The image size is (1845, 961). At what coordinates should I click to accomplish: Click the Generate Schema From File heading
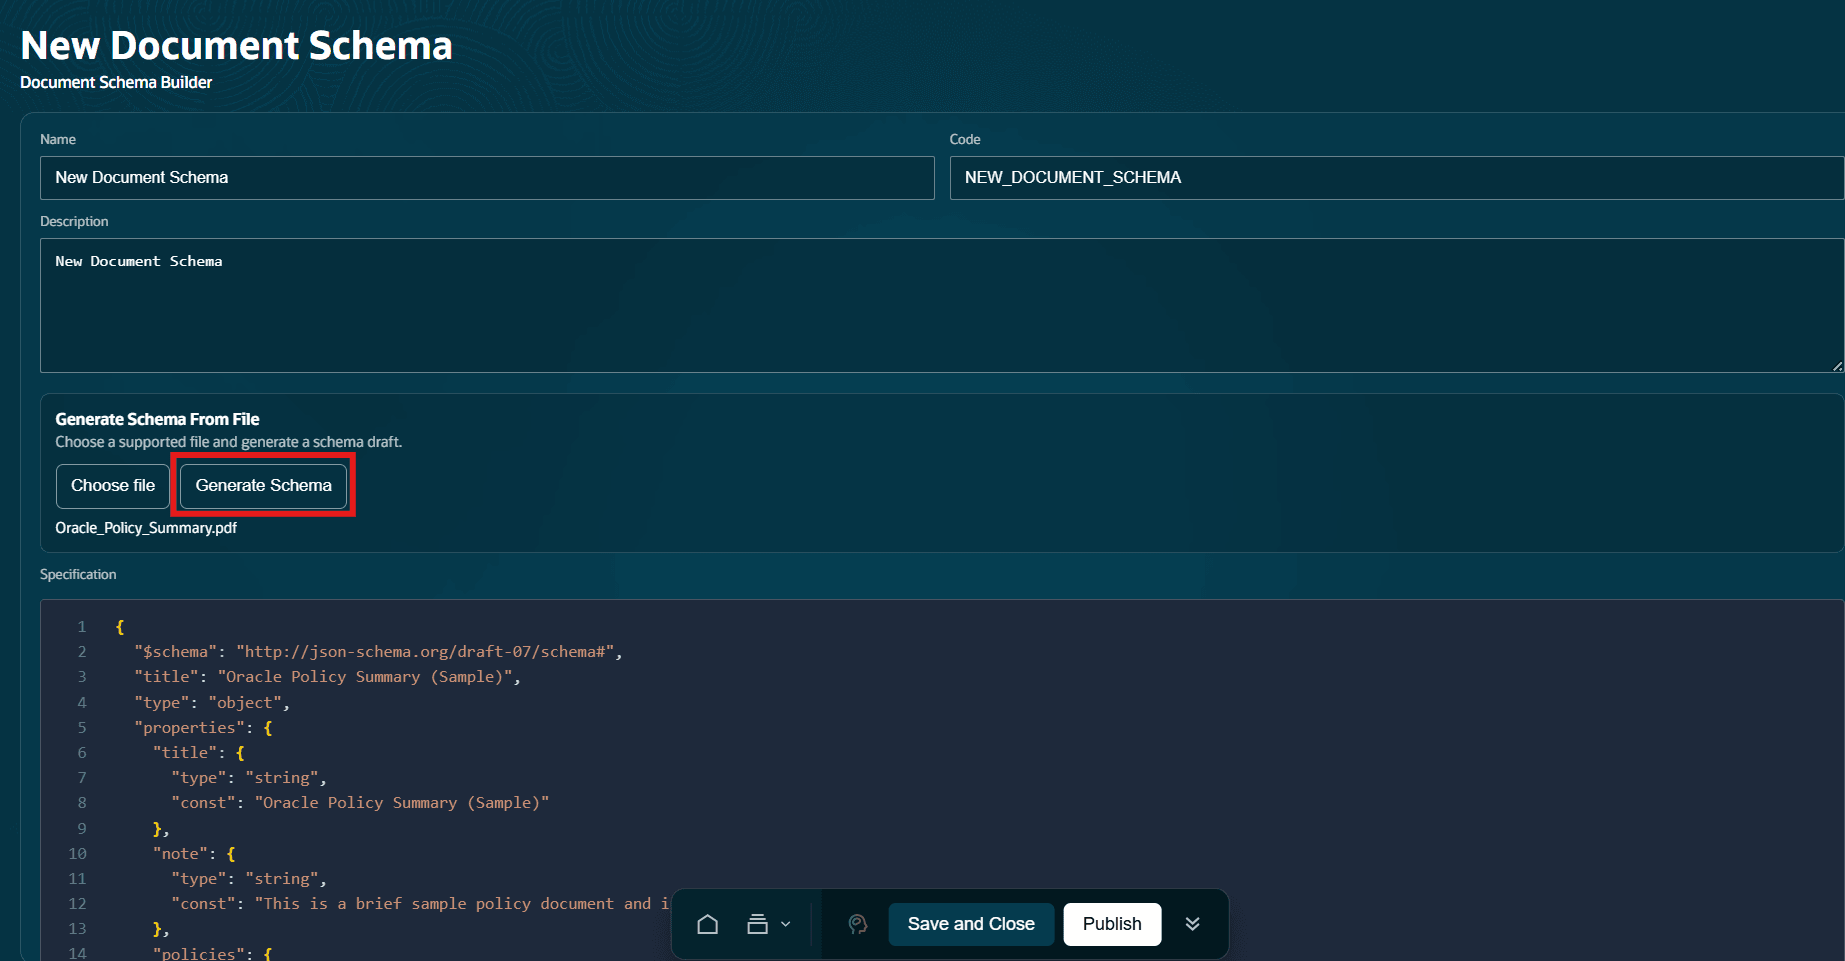(157, 419)
